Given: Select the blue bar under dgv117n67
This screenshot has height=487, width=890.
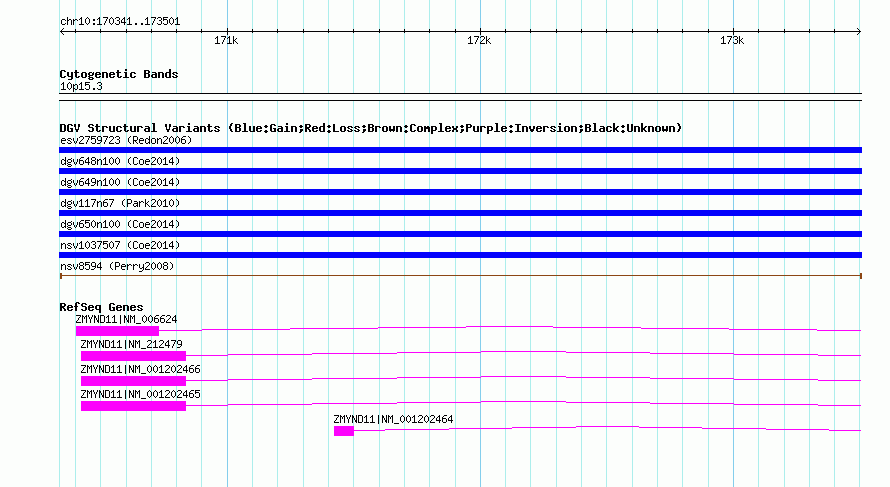Looking at the screenshot, I should tap(460, 213).
